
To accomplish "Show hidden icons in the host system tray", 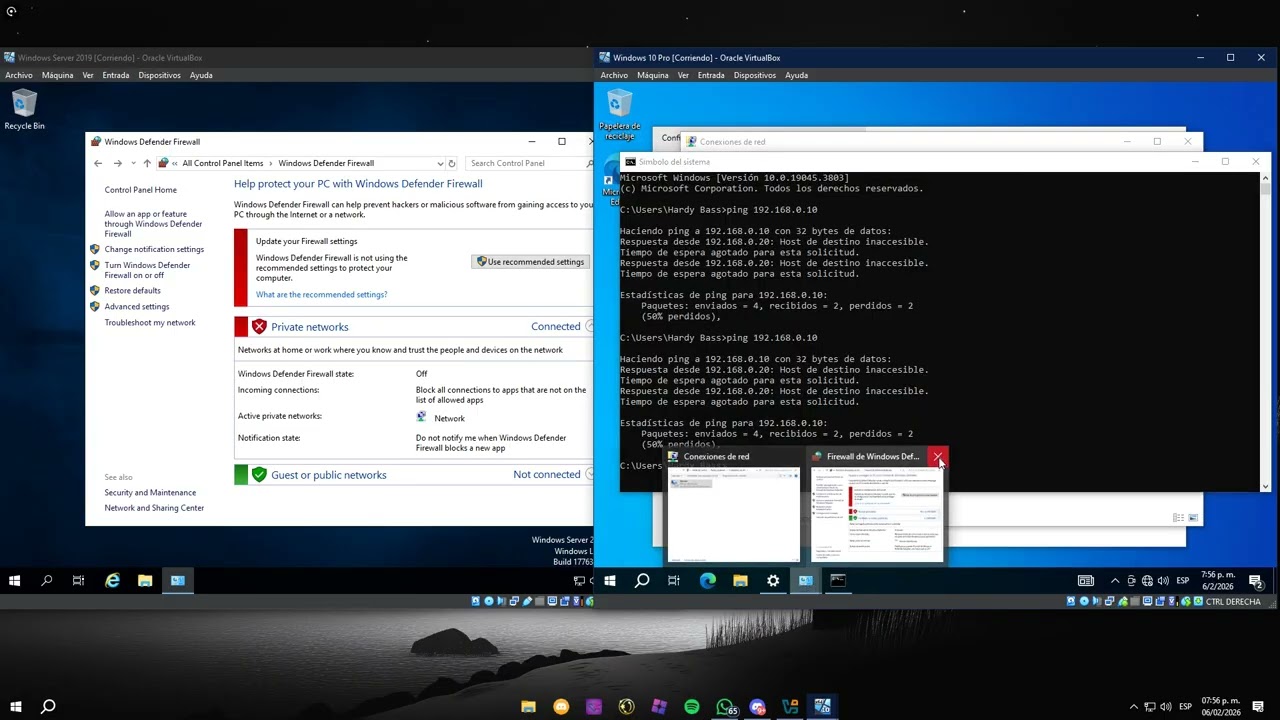I will point(1133,707).
